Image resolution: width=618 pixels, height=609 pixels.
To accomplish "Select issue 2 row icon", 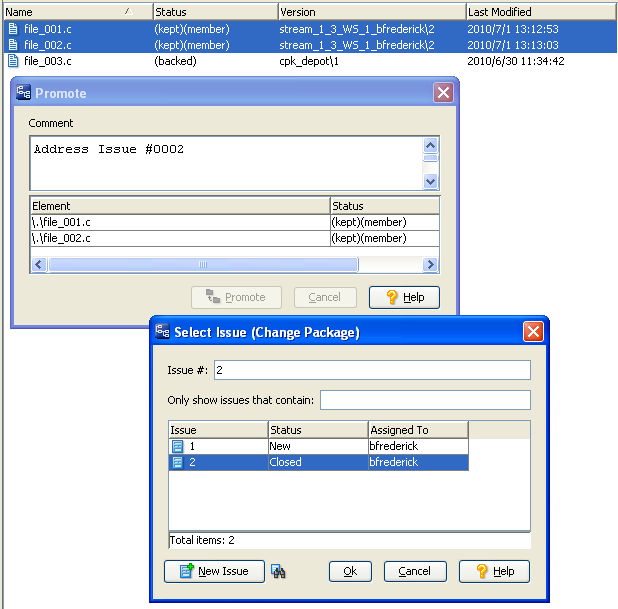I will tap(177, 463).
